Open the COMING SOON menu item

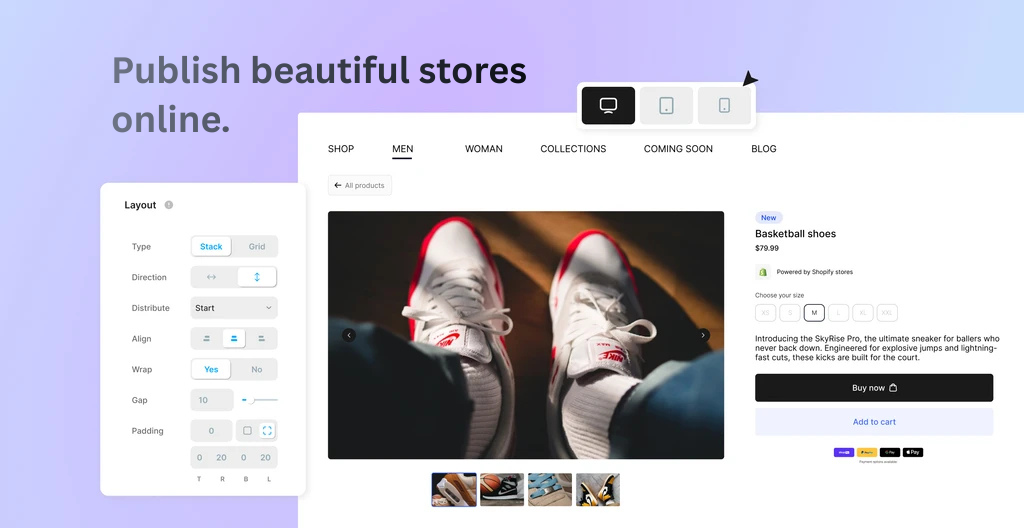click(x=678, y=149)
